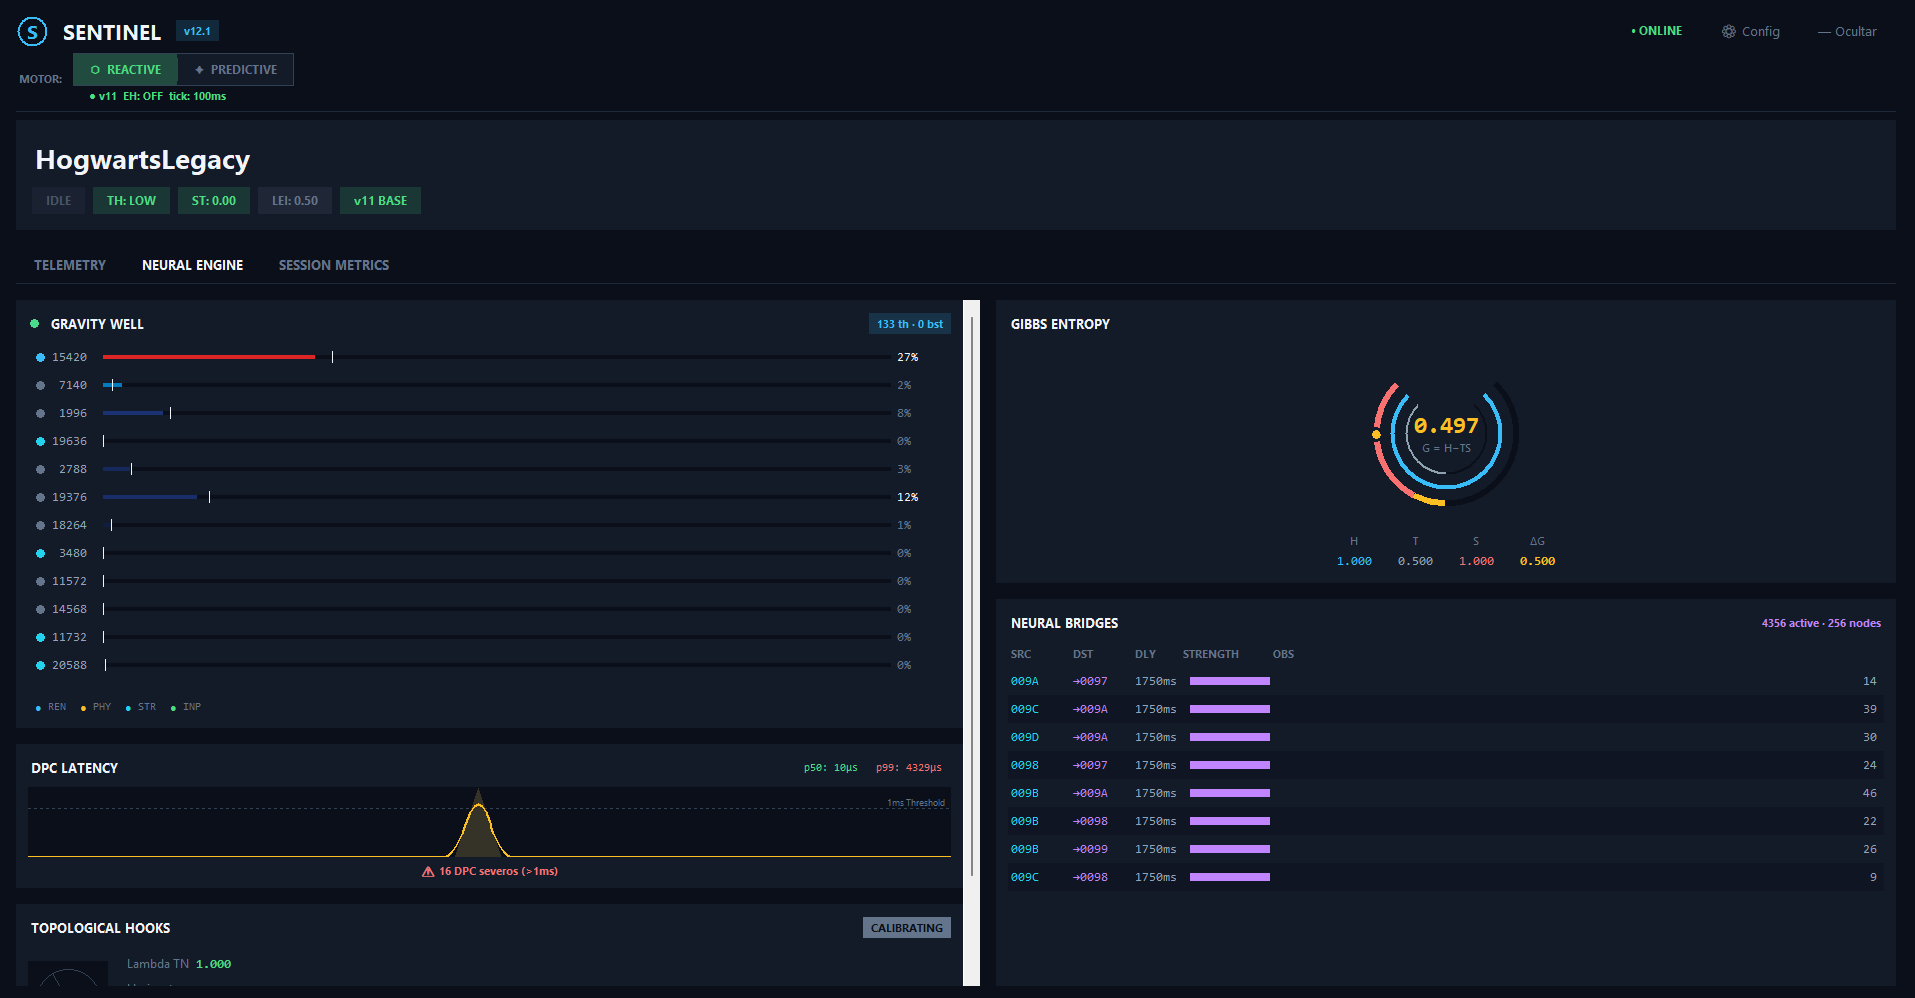Select process ID 3480
Viewport: 1915px width, 998px height.
coord(73,553)
